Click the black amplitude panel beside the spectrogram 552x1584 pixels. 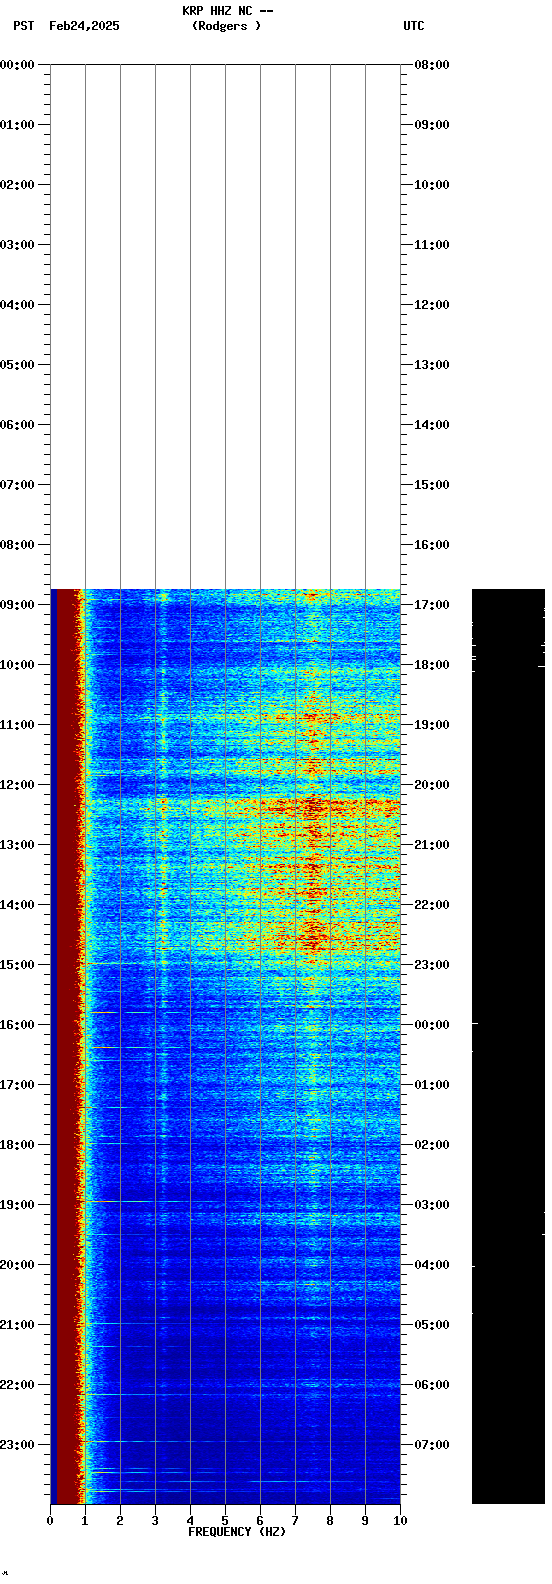[508, 1046]
